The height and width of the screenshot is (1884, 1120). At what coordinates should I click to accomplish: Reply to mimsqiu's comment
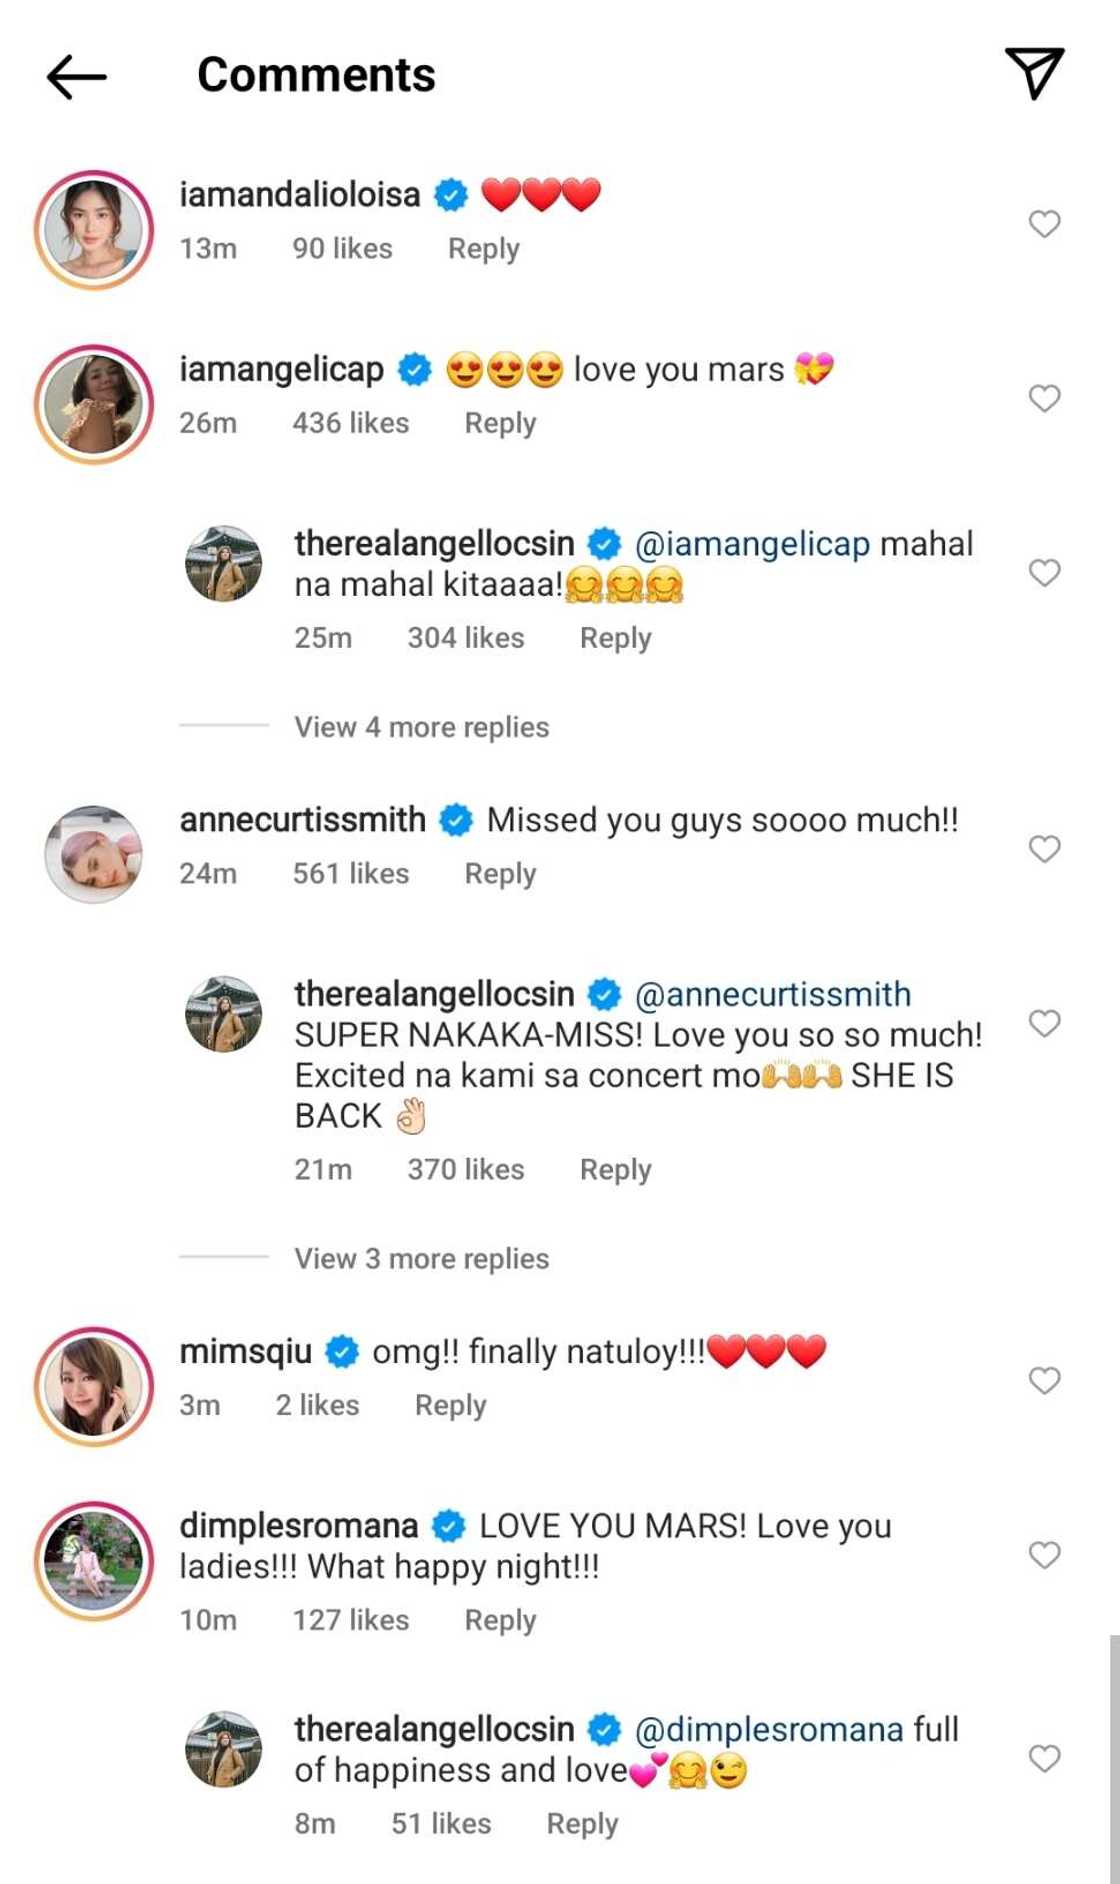[450, 1405]
